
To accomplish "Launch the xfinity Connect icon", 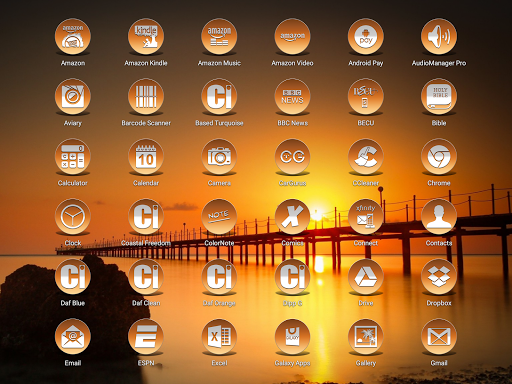I will tap(366, 217).
